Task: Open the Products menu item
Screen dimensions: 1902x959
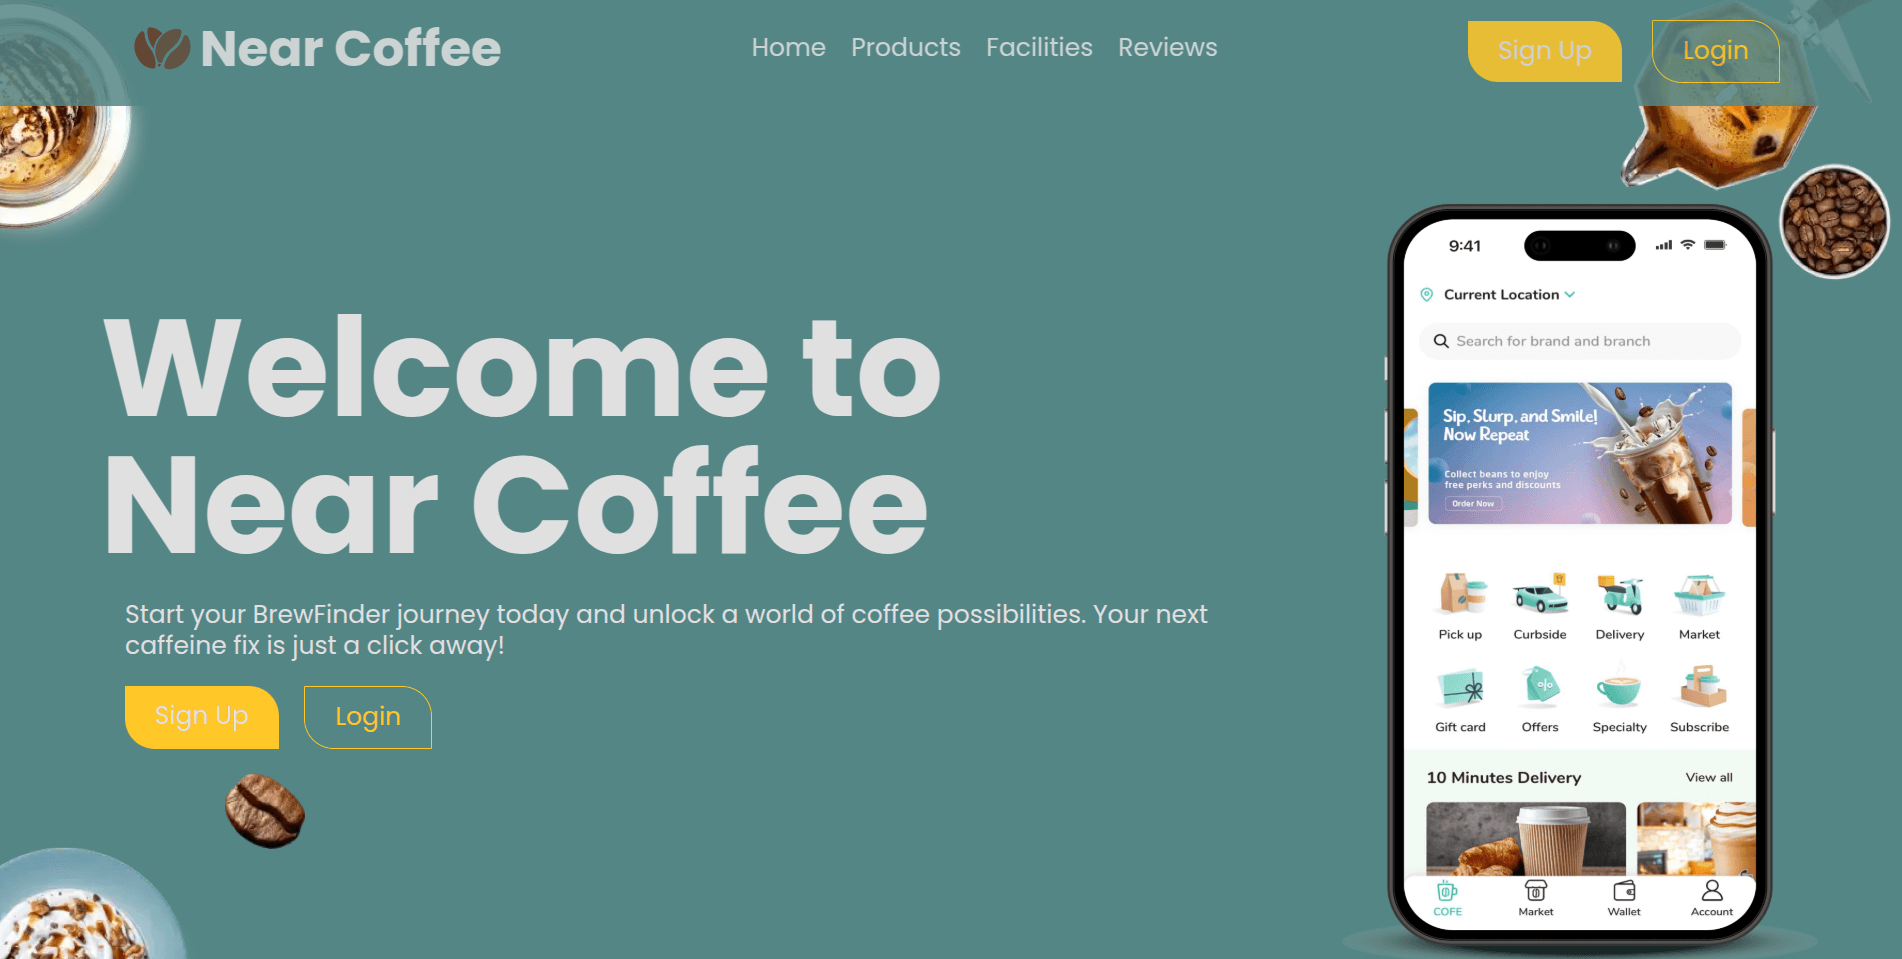Action: point(906,47)
